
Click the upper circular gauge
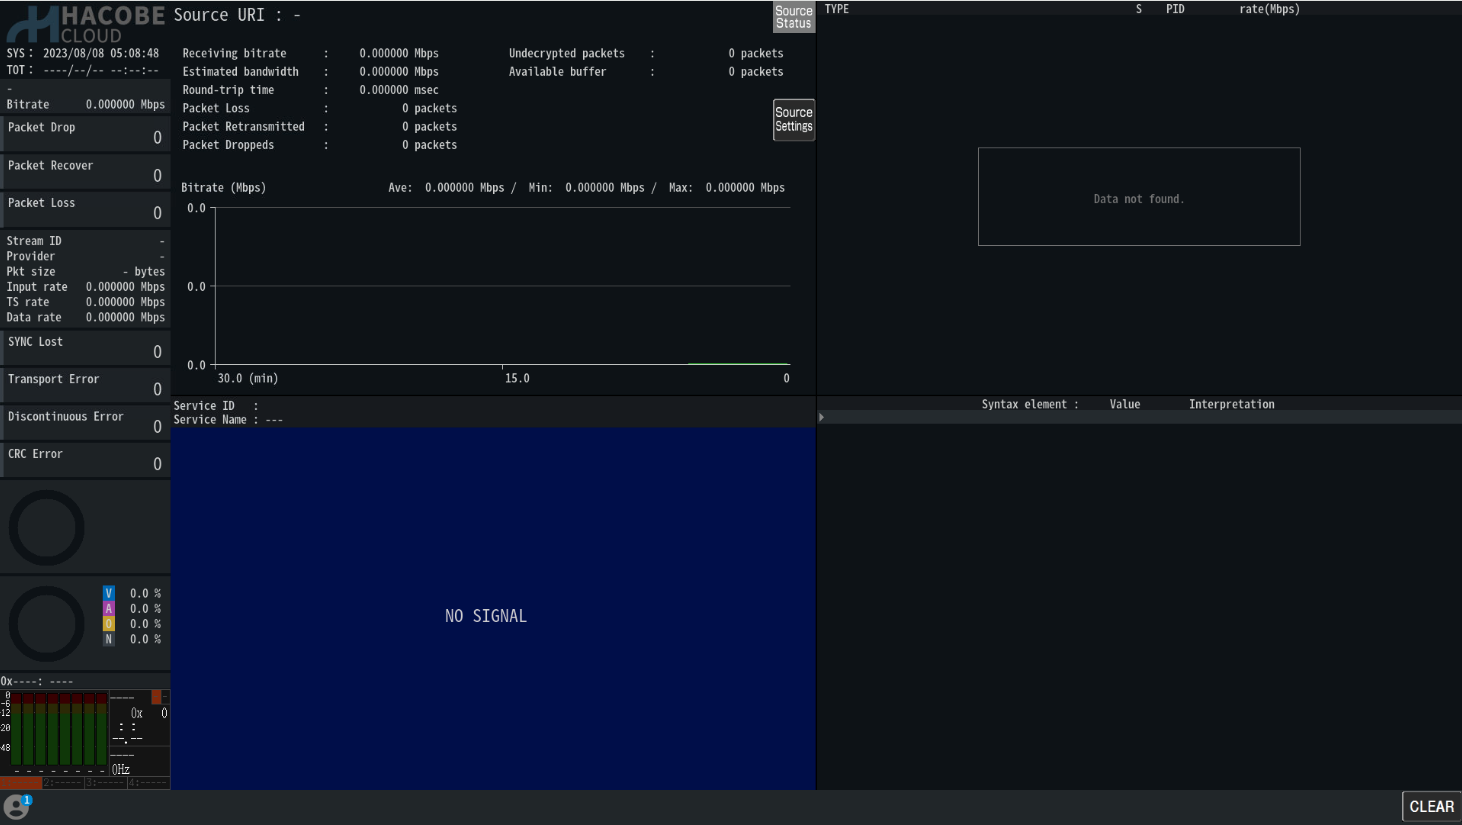click(x=46, y=528)
